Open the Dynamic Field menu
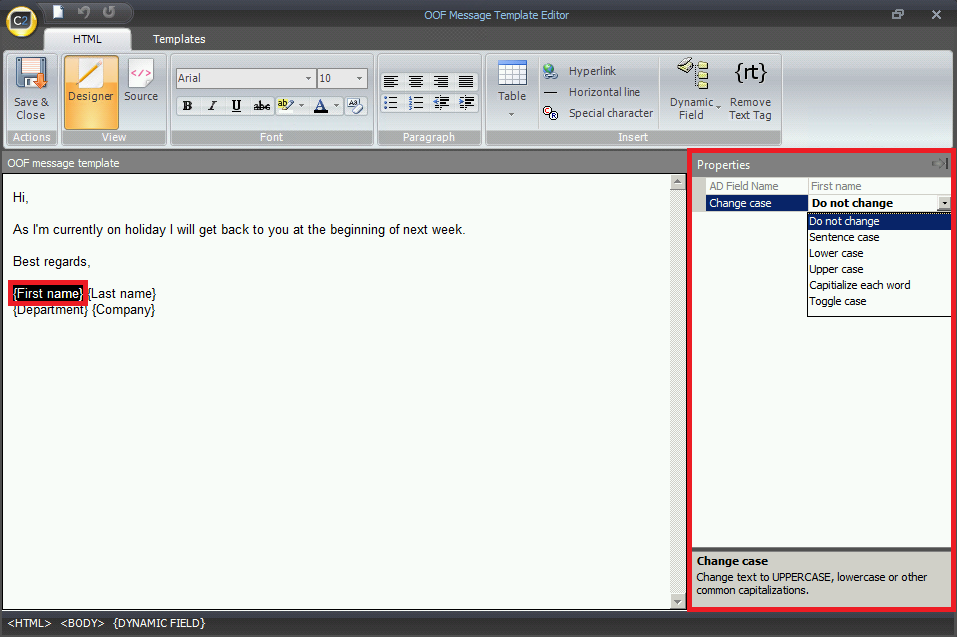 695,90
